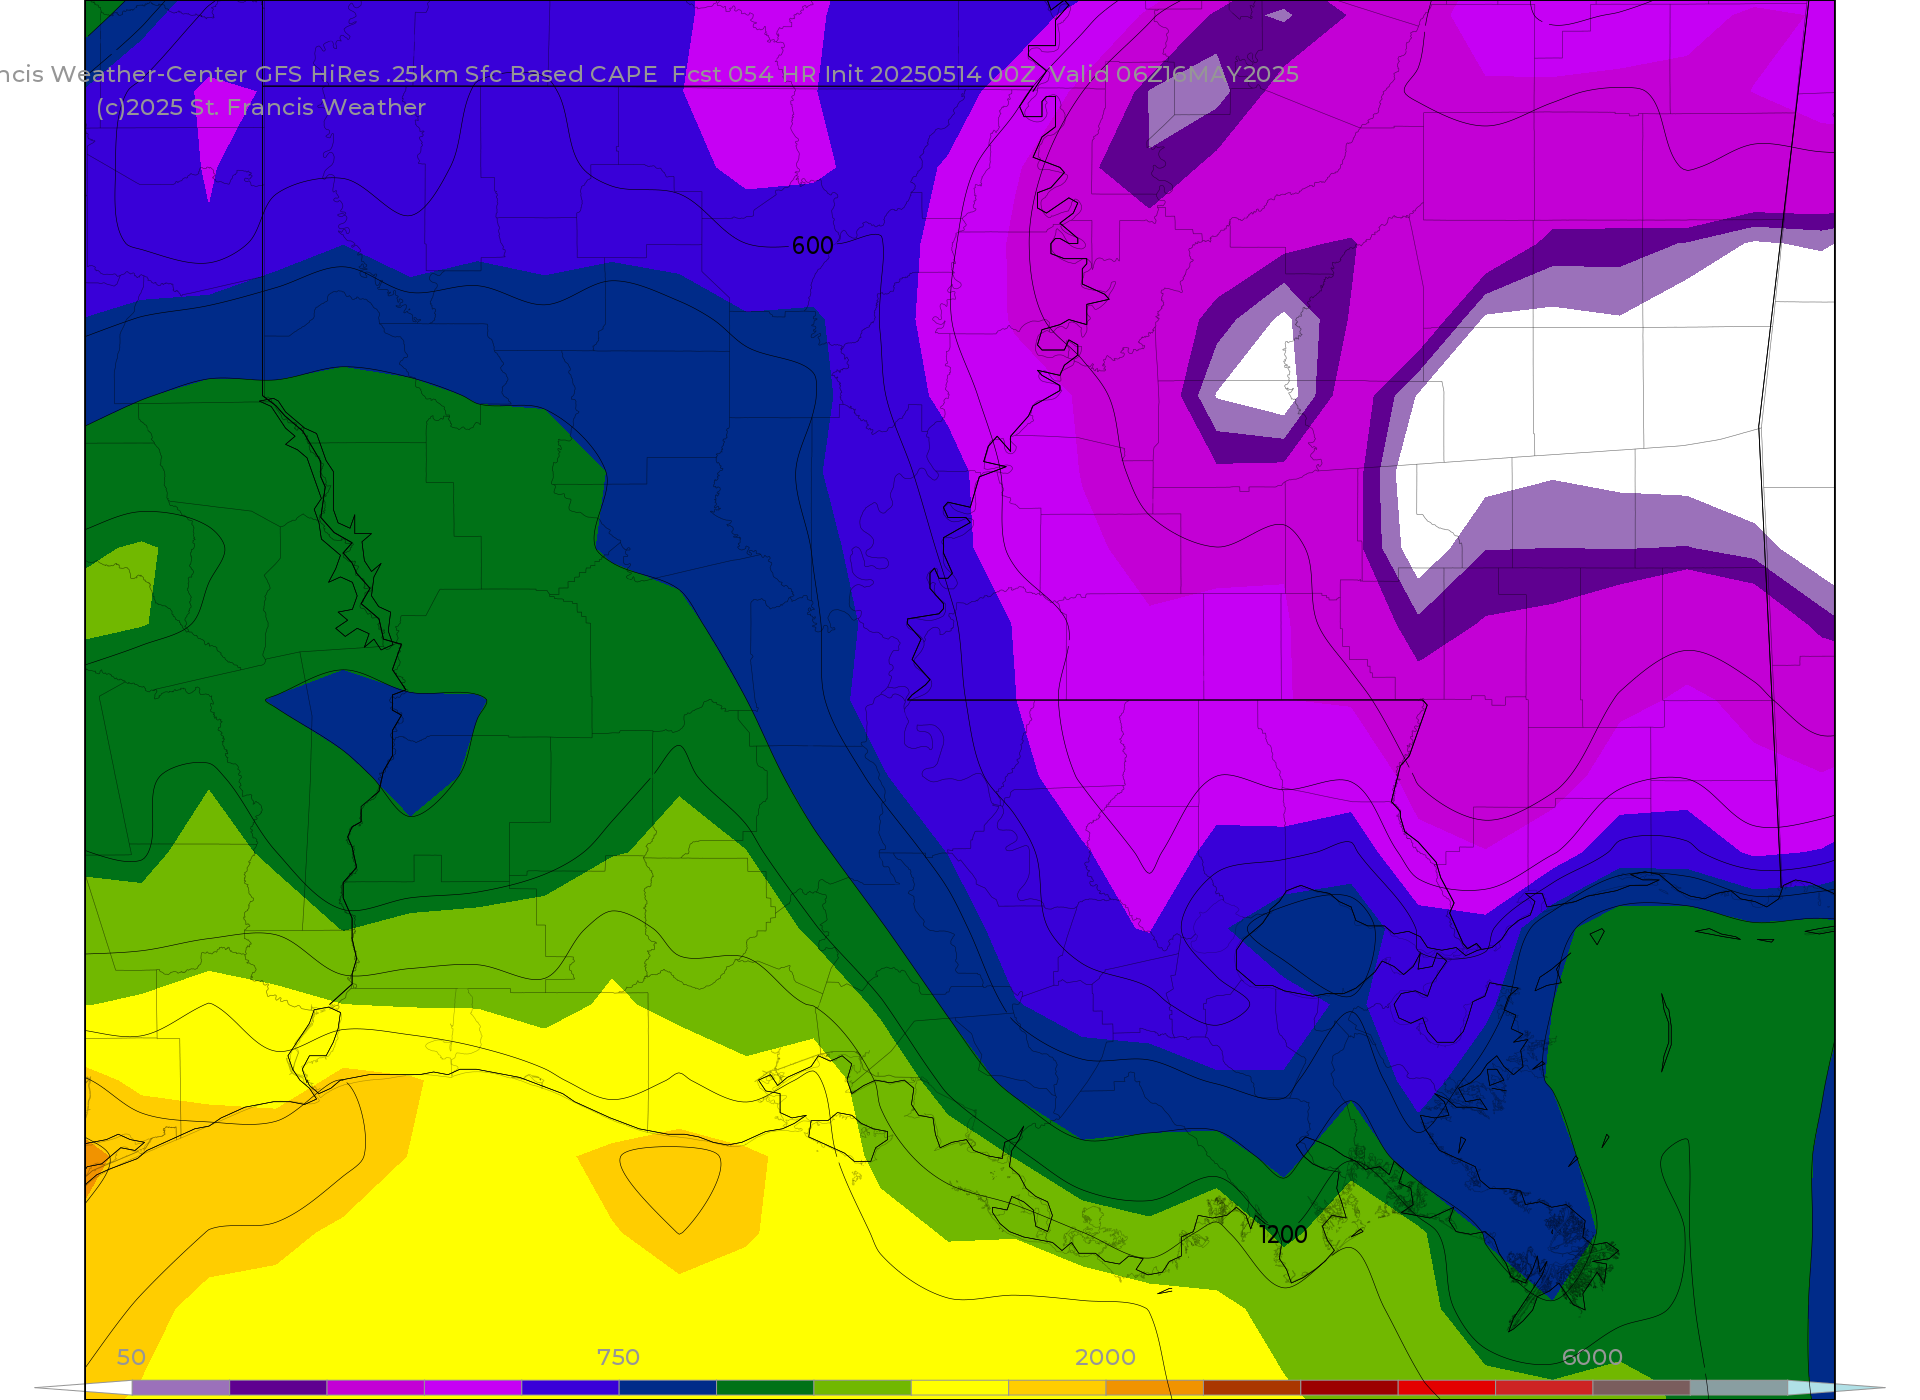The image size is (1920, 1400).
Task: Pick the burnt orange-brown swatch in the legend
Action: pyautogui.click(x=1252, y=1388)
